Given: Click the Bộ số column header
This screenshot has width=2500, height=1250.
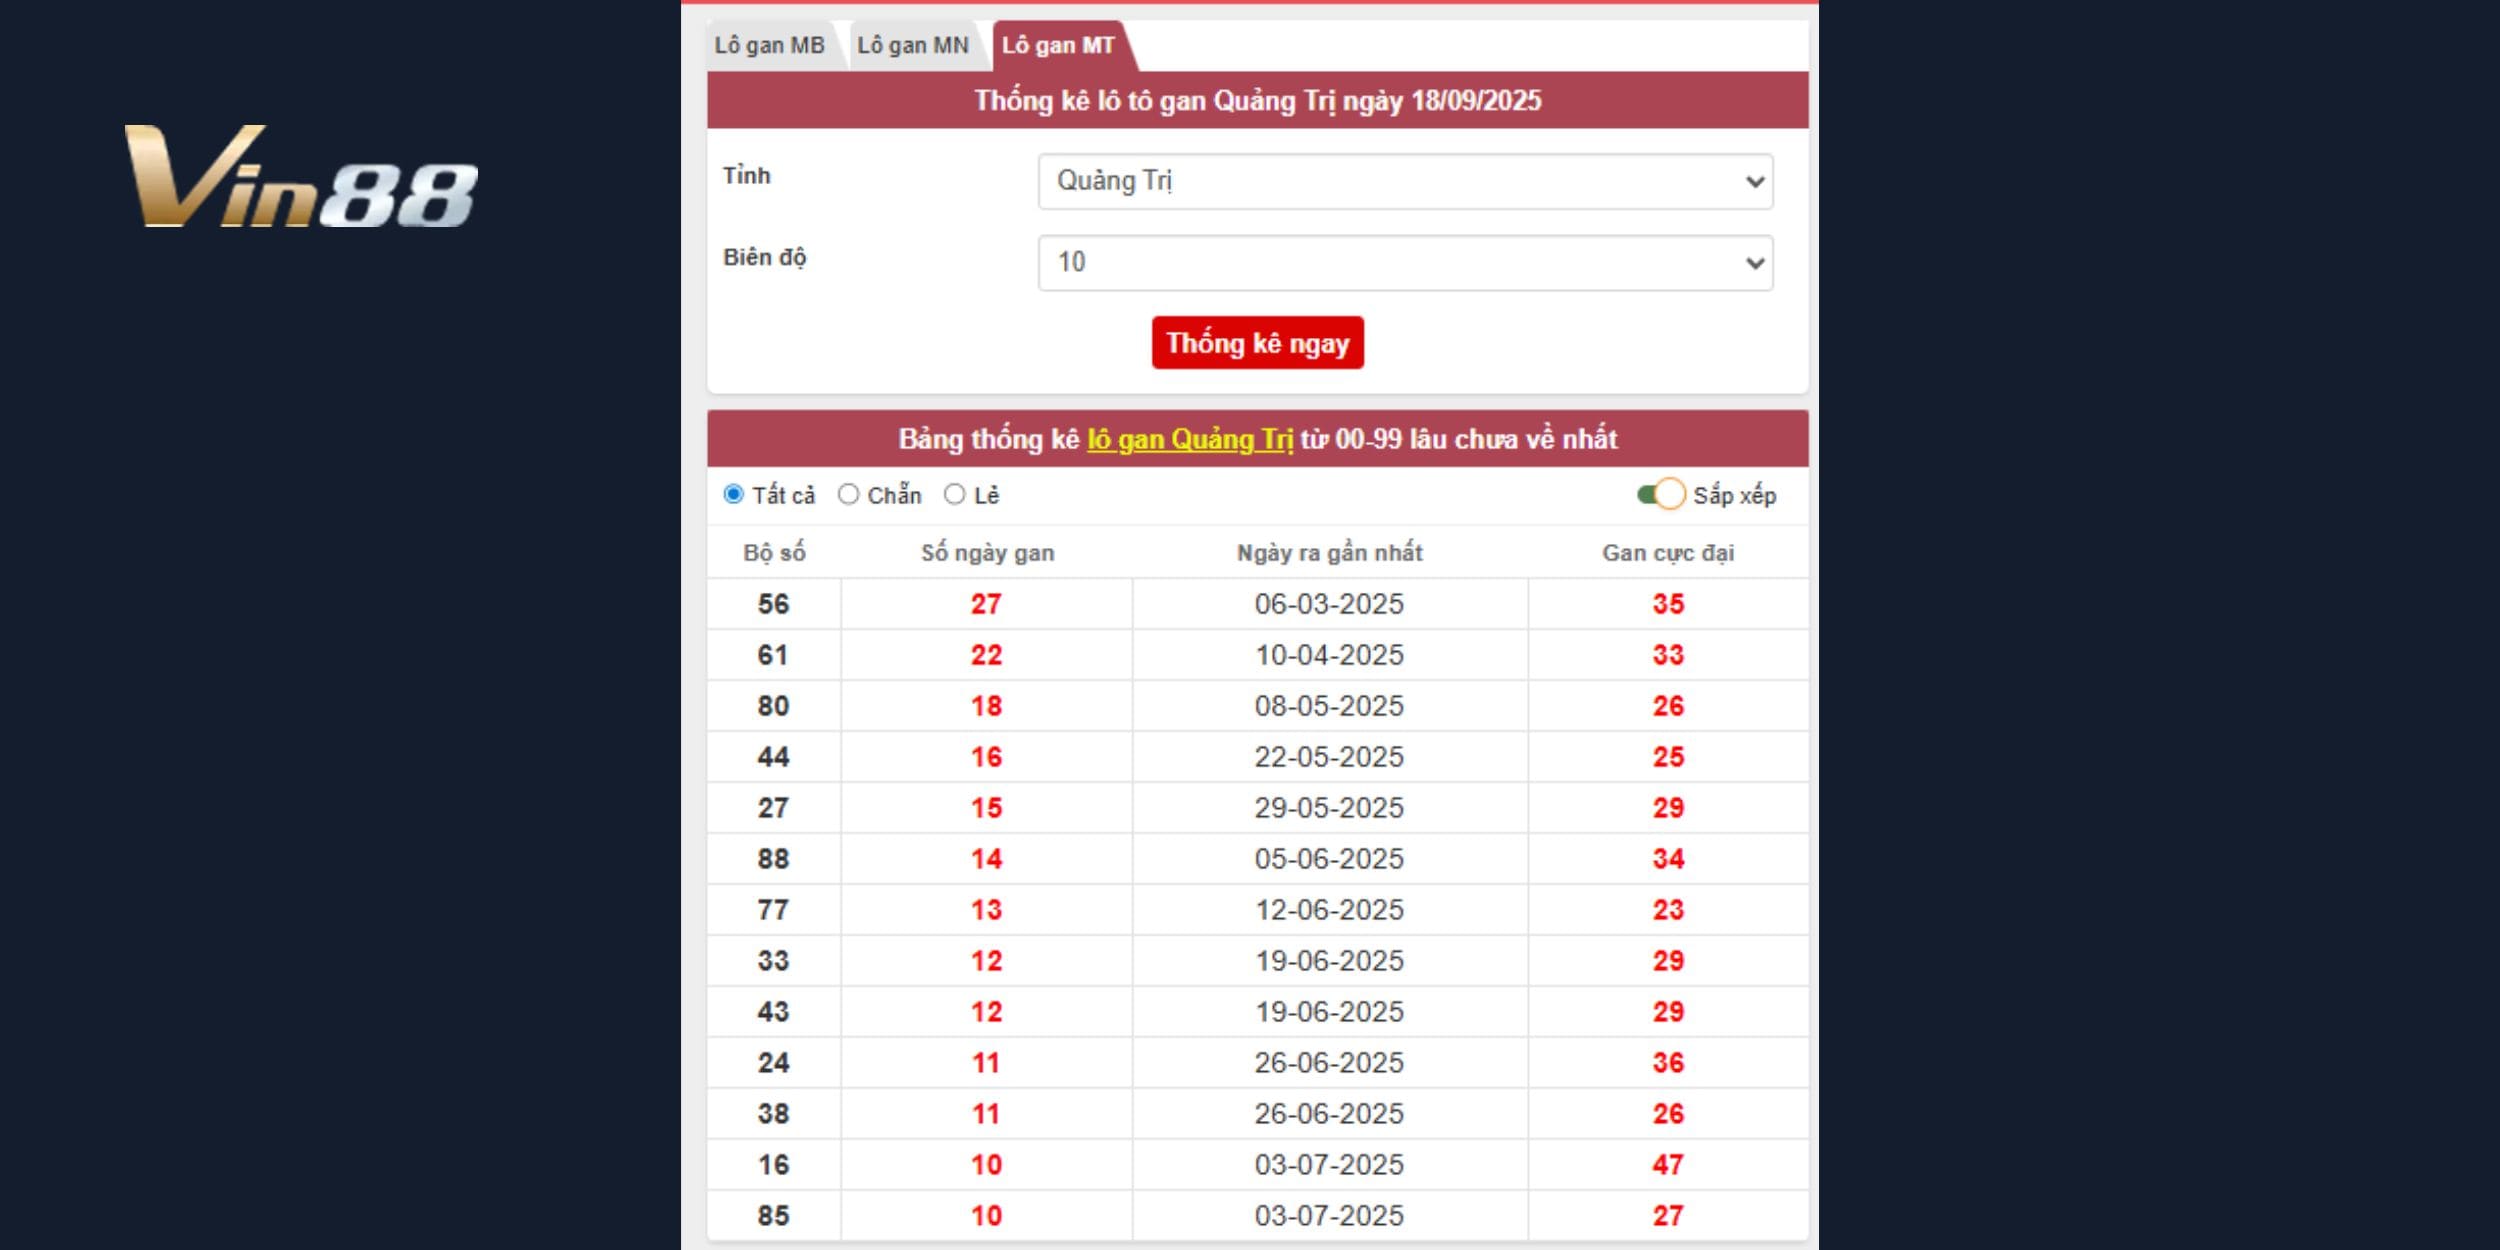Looking at the screenshot, I should [774, 553].
